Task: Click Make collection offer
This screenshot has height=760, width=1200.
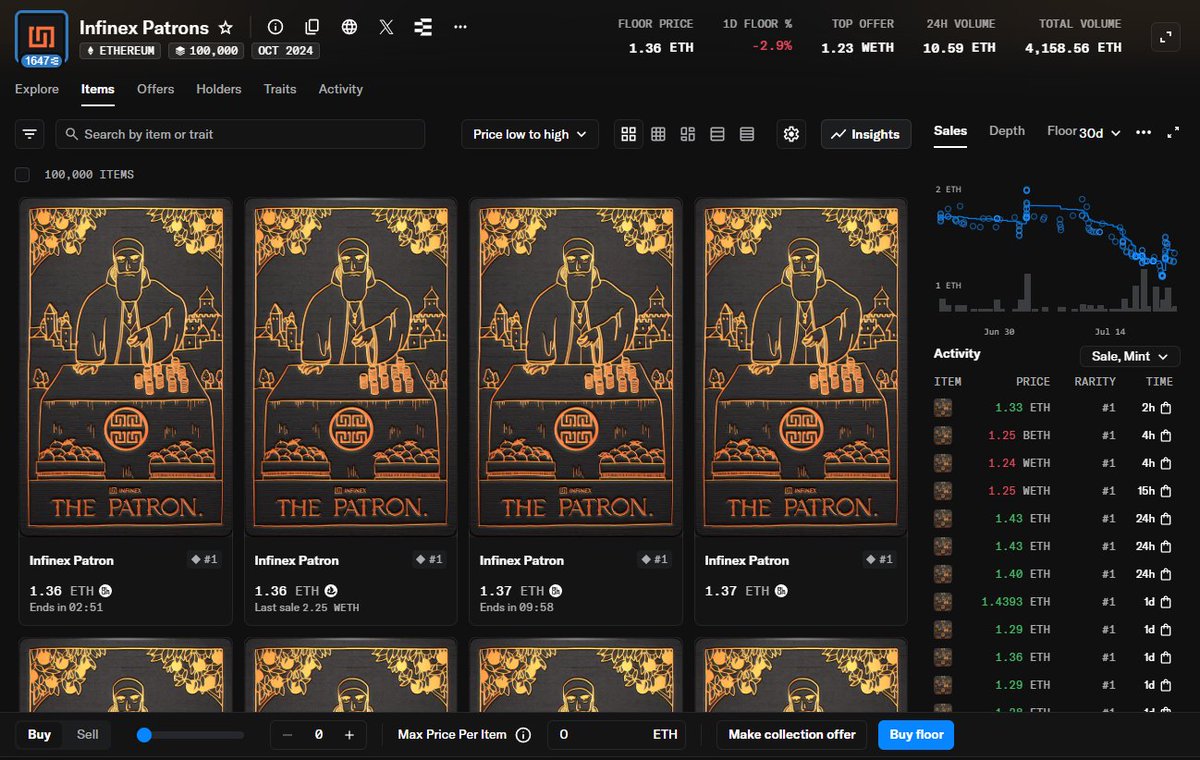Action: coord(792,735)
